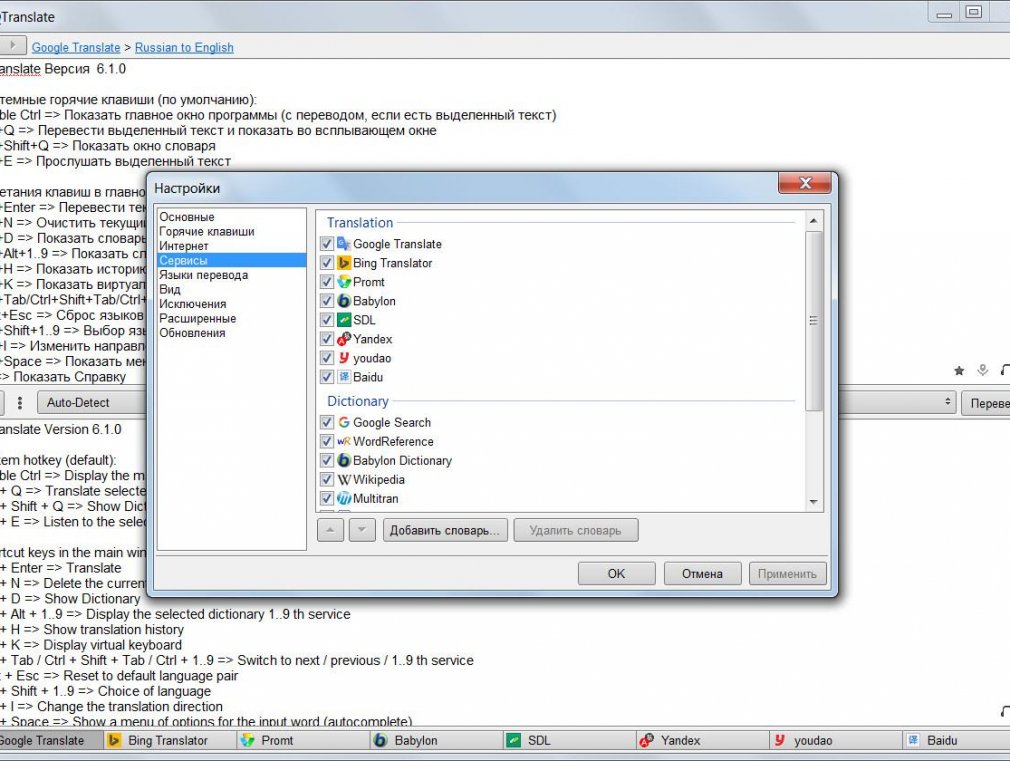Click the youdao service icon in the list
This screenshot has height=761, width=1010.
[x=344, y=358]
